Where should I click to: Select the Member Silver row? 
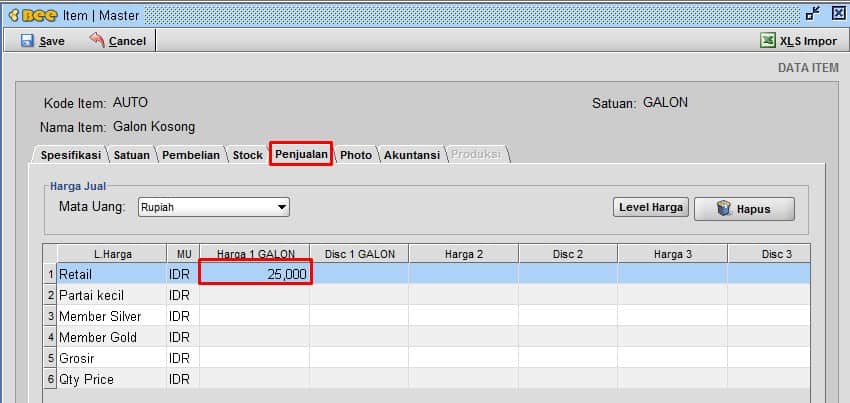point(426,316)
